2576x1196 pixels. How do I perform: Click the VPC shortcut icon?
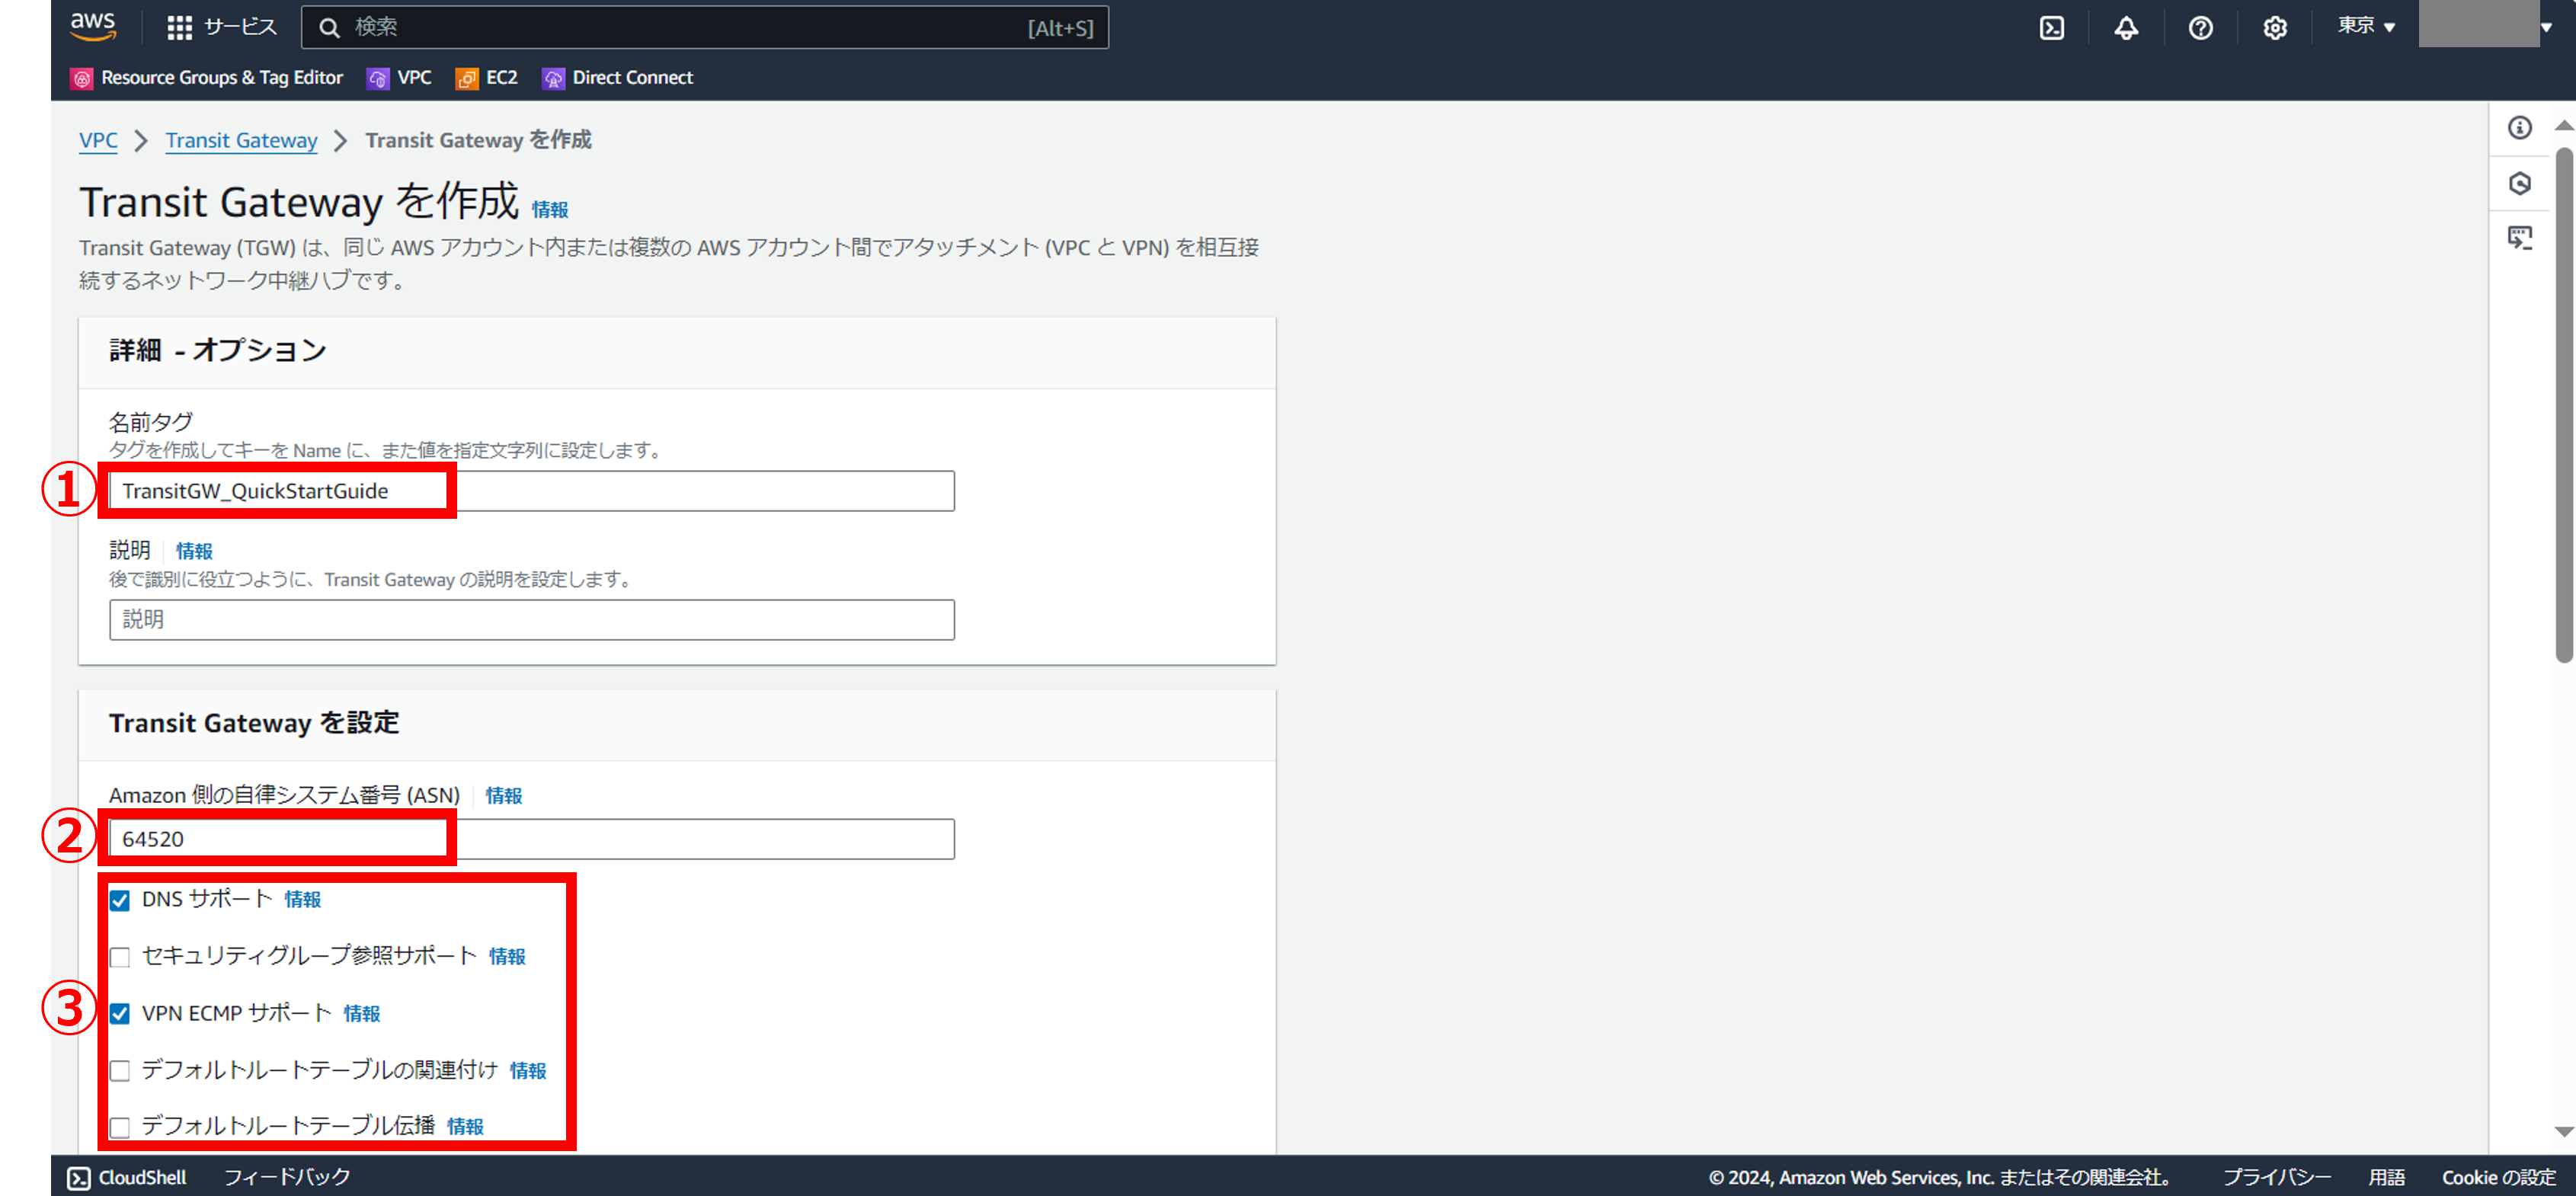(x=378, y=78)
